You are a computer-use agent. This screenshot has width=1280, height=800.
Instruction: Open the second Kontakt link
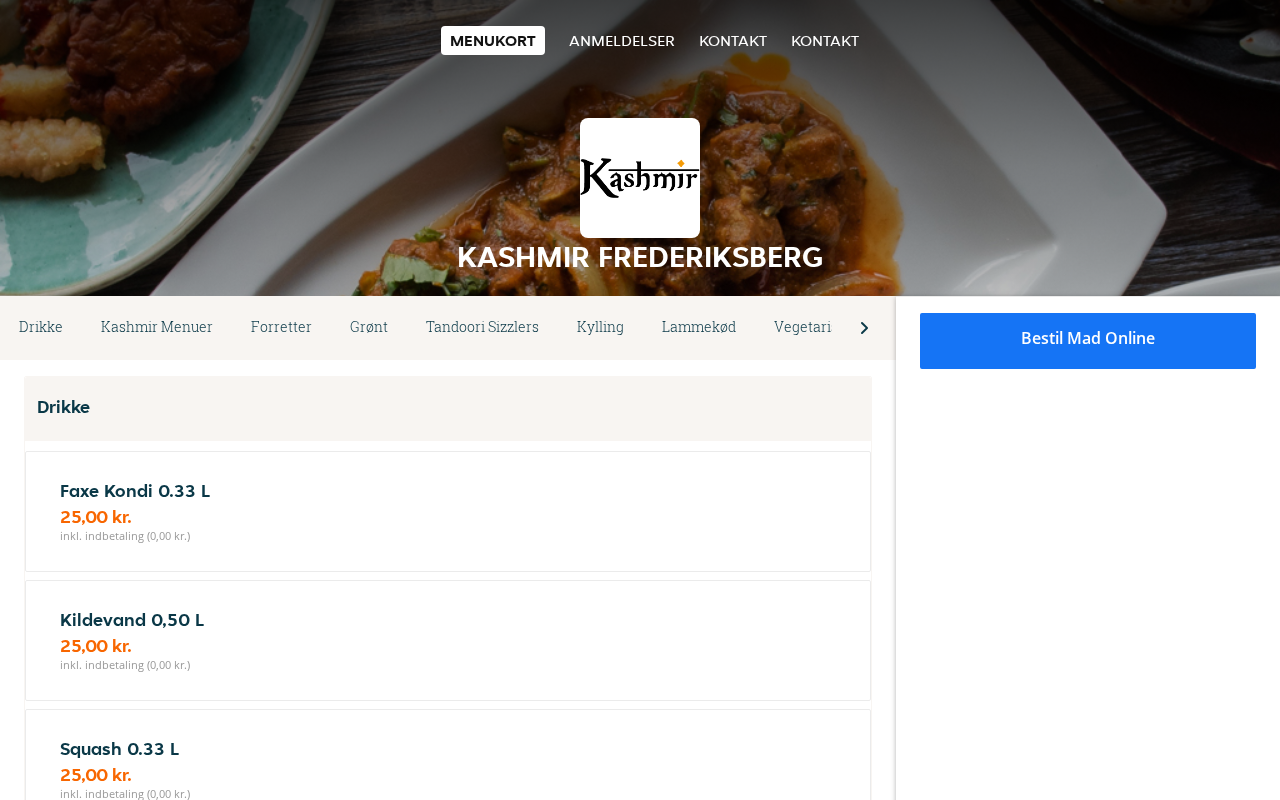pyautogui.click(x=825, y=41)
